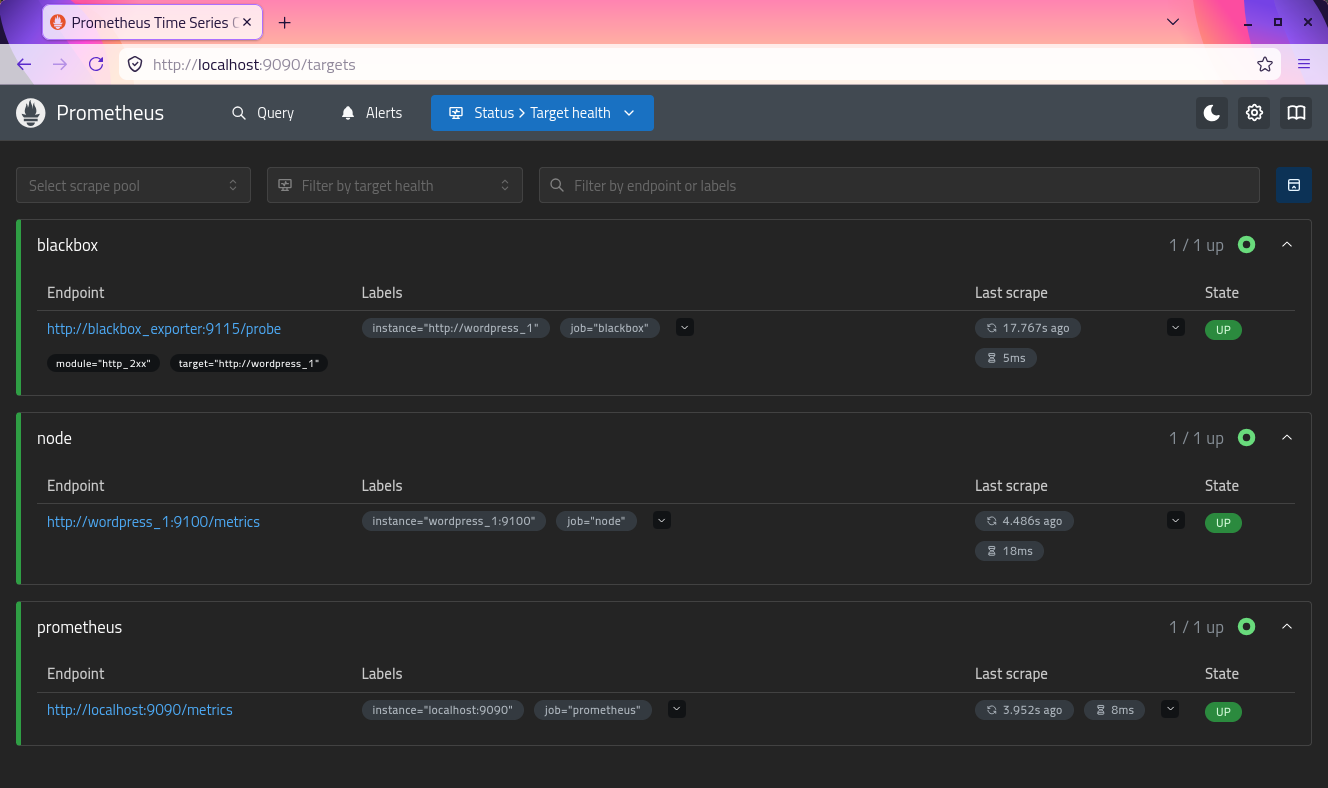Click the shield site-info icon
The width and height of the screenshot is (1328, 788).
click(x=135, y=64)
